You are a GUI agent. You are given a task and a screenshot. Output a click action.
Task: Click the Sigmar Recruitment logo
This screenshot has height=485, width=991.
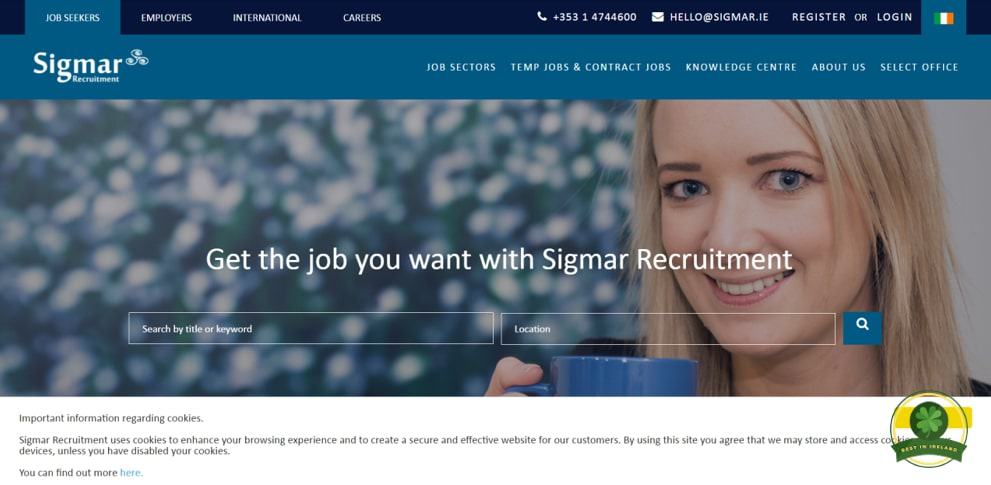pos(90,66)
